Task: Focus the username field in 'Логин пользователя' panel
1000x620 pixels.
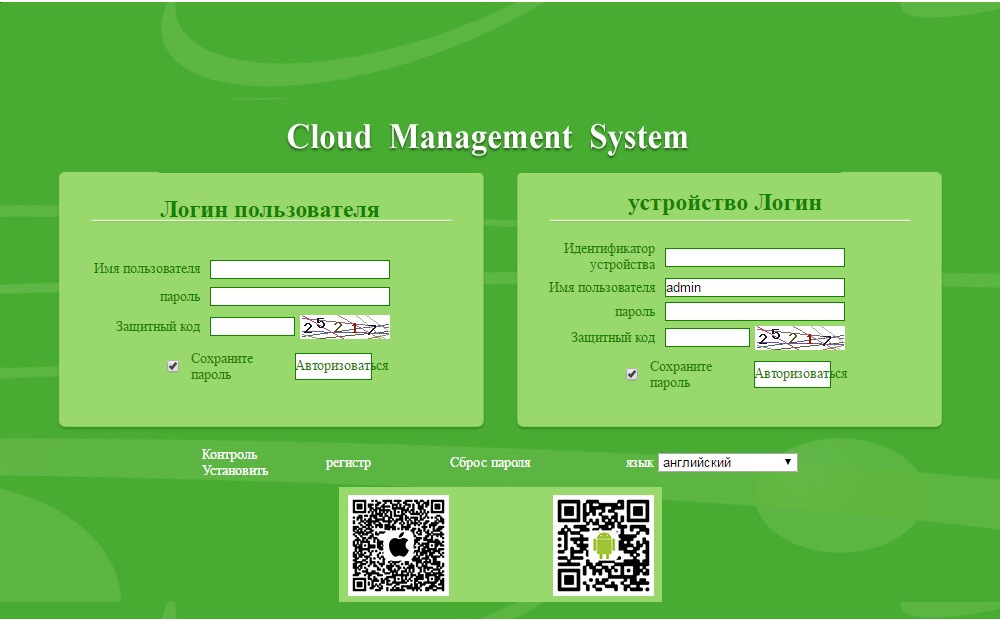Action: coord(300,269)
